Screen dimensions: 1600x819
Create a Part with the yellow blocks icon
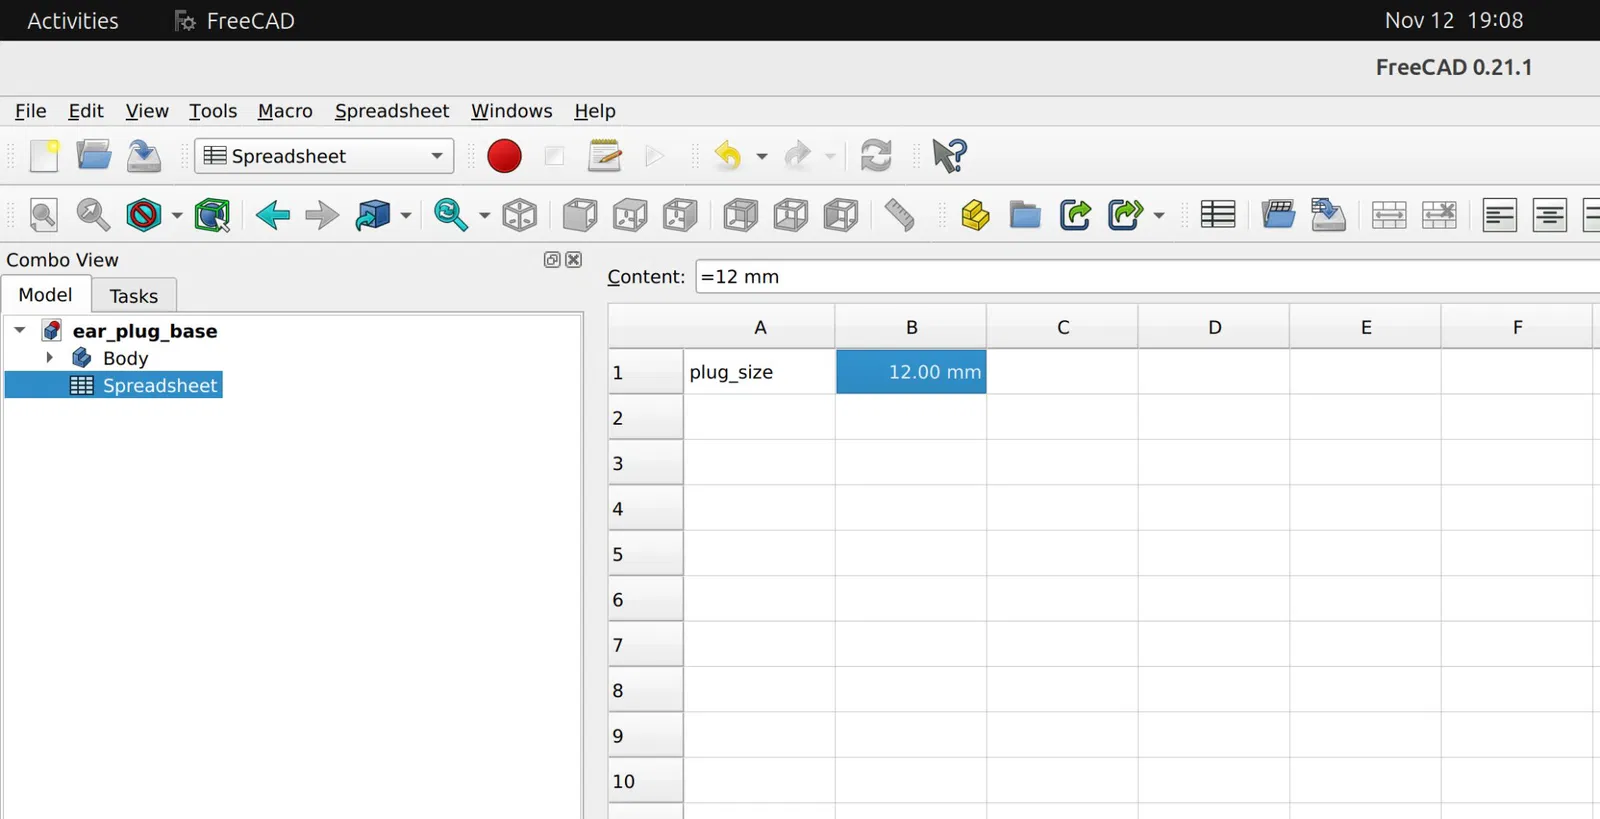[x=975, y=215]
